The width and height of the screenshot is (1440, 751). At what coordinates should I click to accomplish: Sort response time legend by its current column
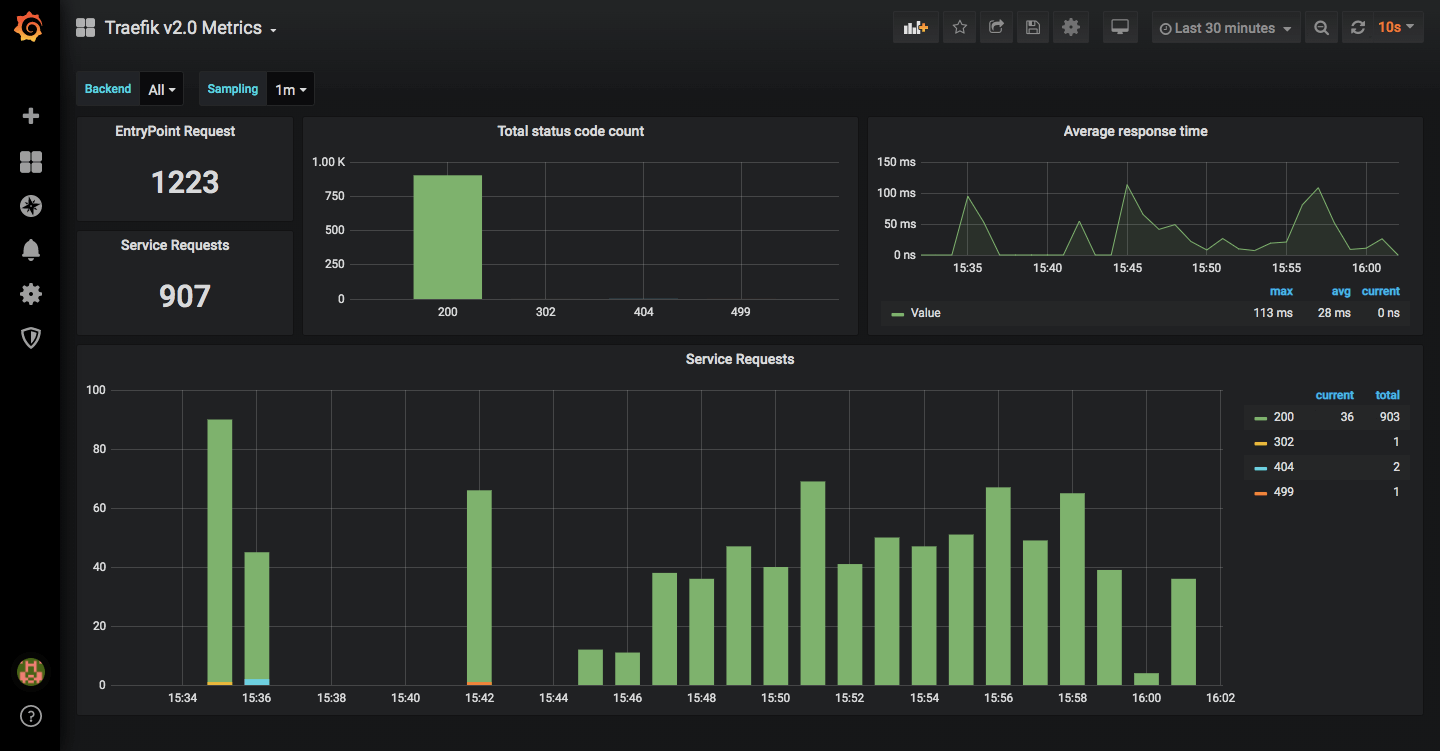(x=1381, y=291)
